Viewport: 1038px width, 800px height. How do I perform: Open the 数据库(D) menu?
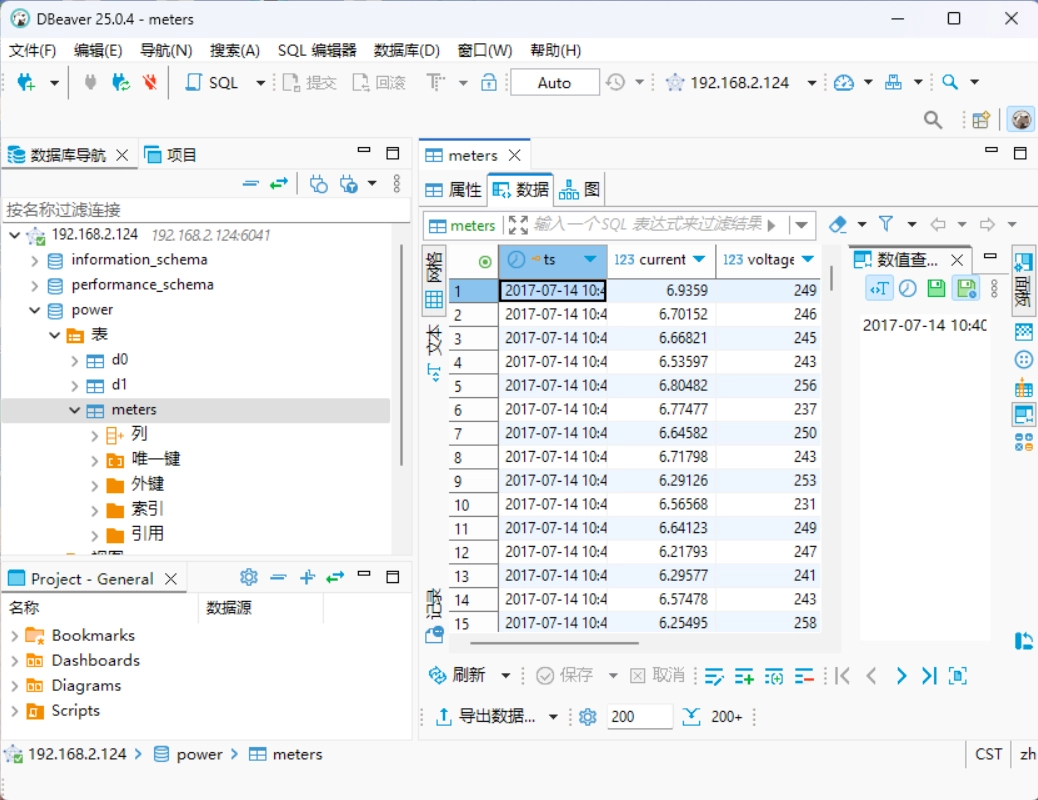(406, 50)
